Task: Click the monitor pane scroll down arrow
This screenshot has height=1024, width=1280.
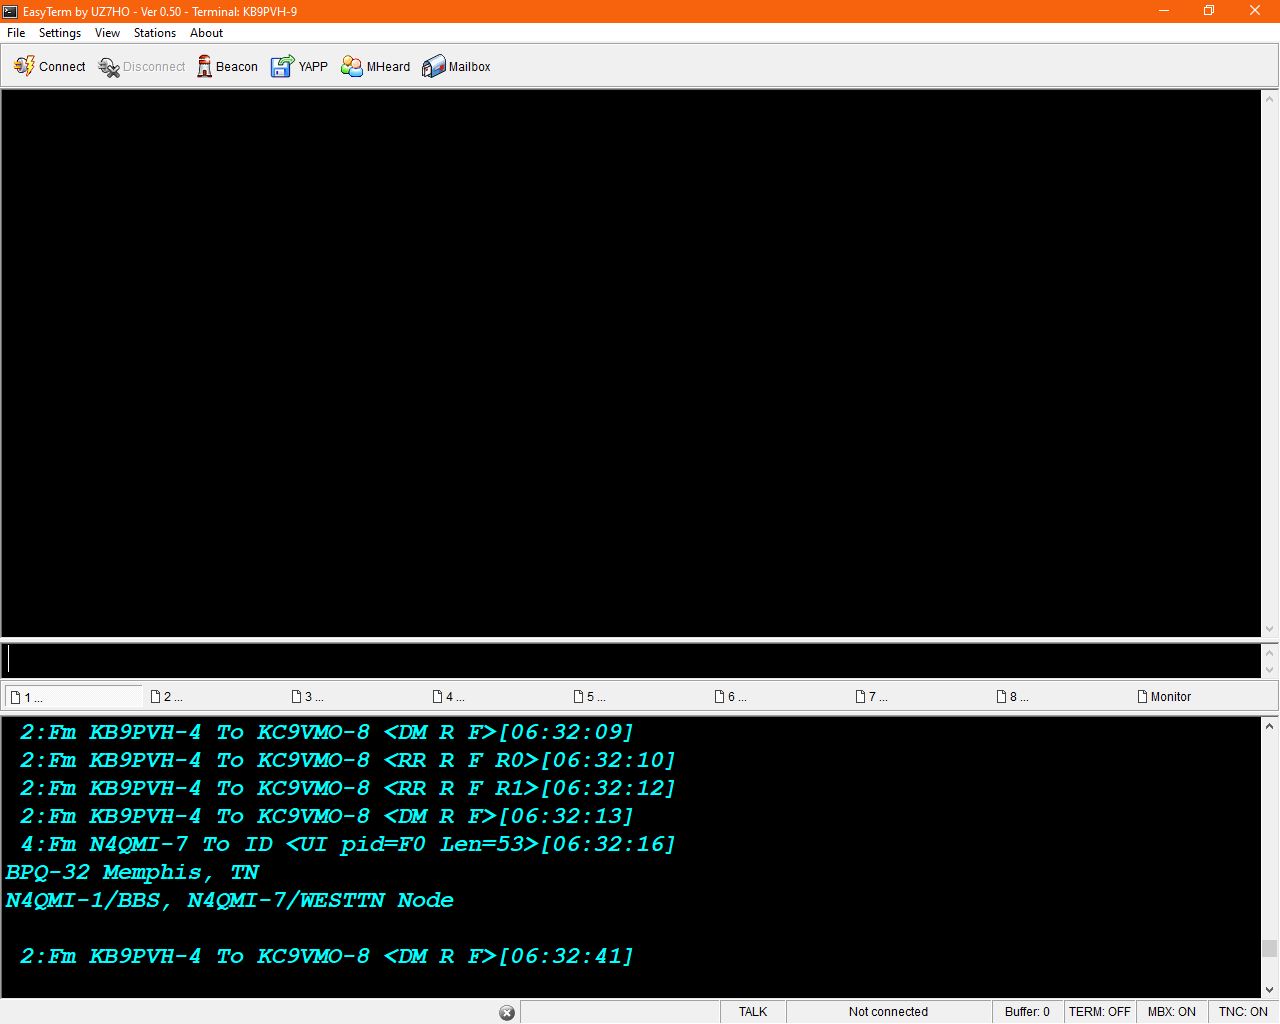Action: coord(1269,989)
